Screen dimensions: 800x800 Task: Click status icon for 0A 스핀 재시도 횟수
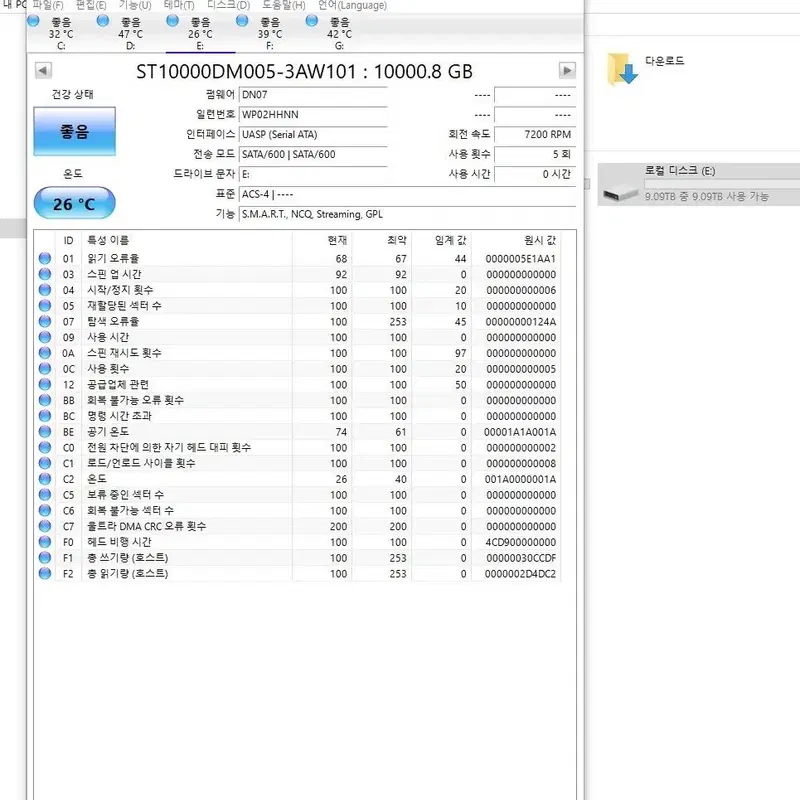[x=45, y=353]
